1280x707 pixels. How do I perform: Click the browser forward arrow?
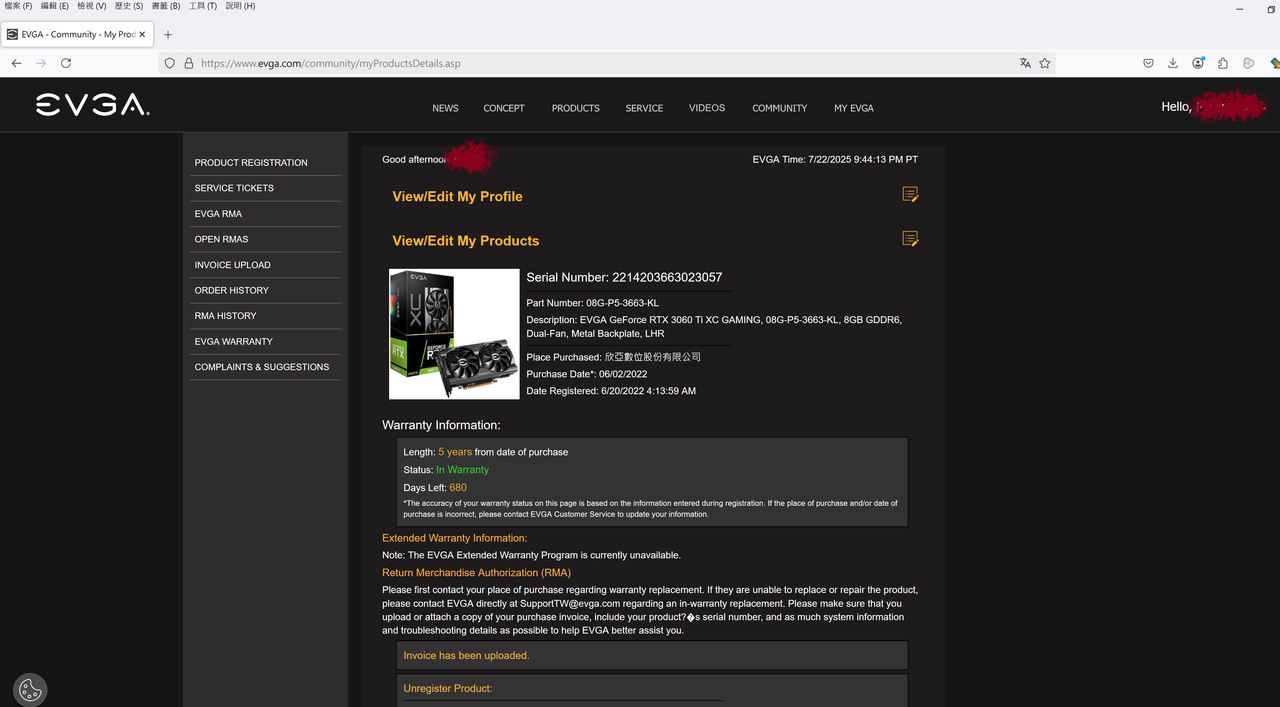pyautogui.click(x=41, y=63)
